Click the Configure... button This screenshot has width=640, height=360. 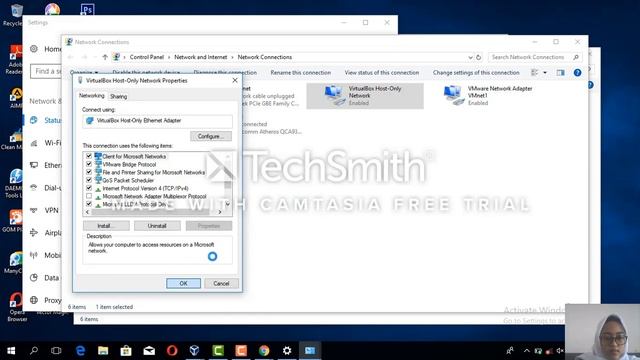211,136
